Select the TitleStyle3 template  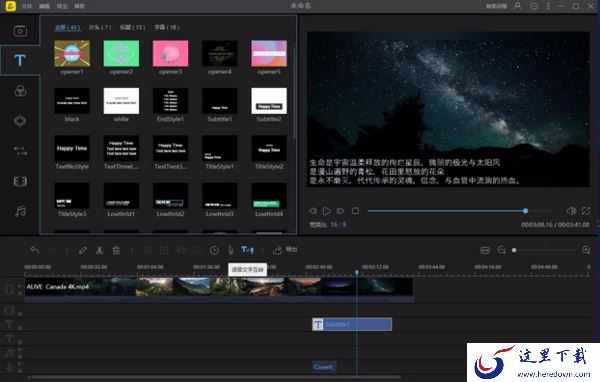72,196
